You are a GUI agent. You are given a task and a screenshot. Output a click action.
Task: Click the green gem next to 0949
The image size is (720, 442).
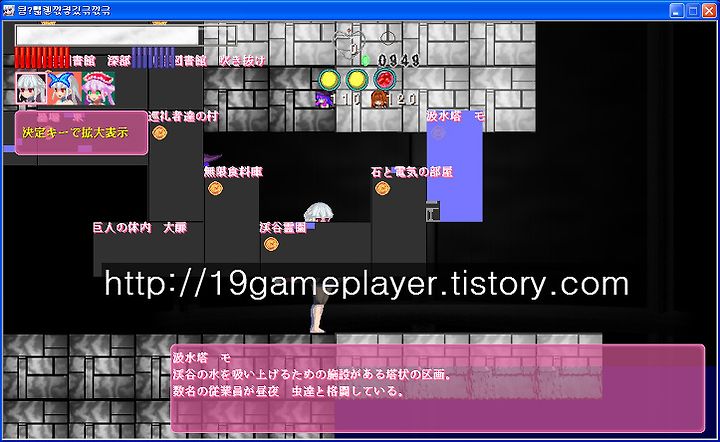click(365, 60)
